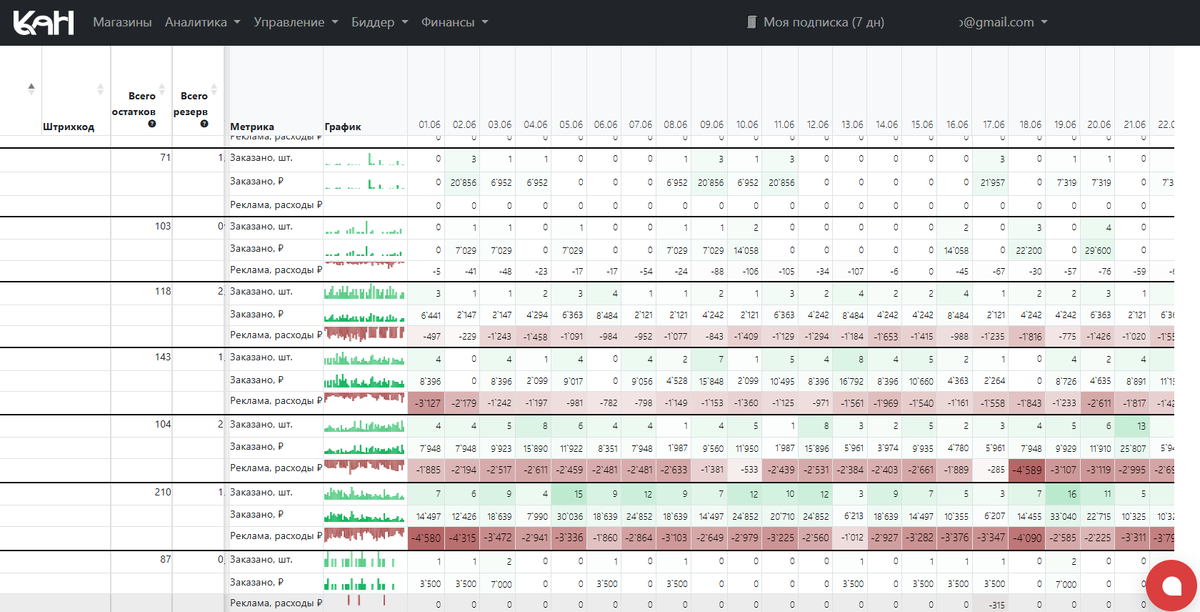Viewport: 1200px width, 612px height.
Task: Expand the Финансы dropdown menu
Action: click(455, 22)
